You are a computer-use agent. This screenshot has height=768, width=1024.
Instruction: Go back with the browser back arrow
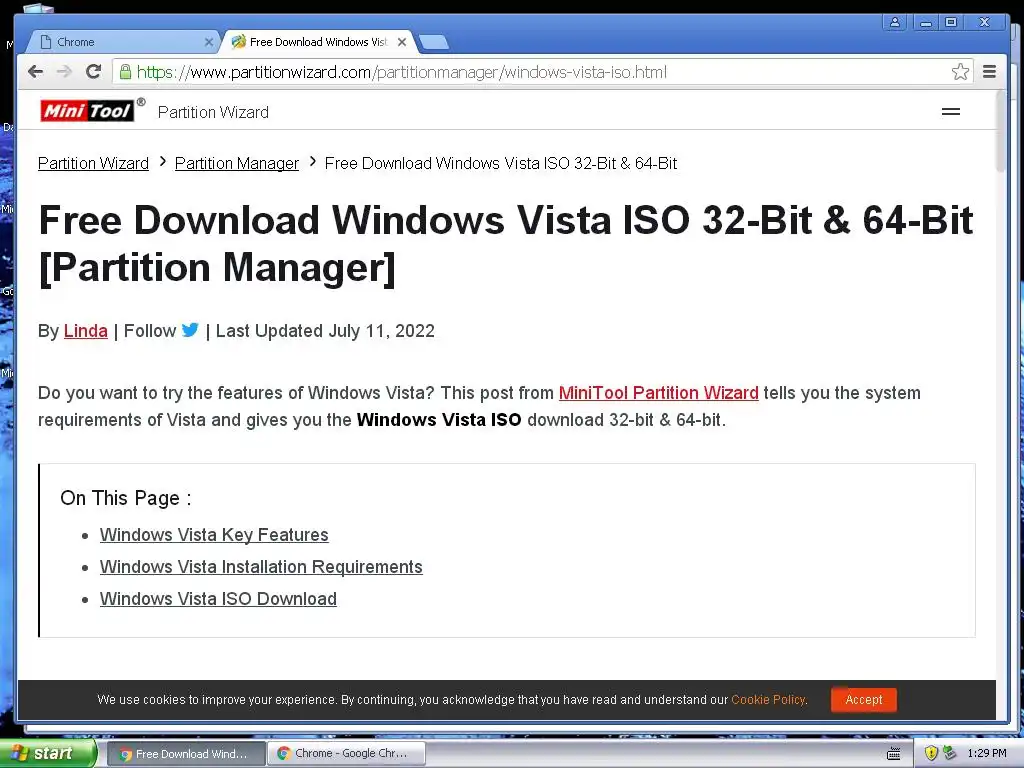(35, 72)
